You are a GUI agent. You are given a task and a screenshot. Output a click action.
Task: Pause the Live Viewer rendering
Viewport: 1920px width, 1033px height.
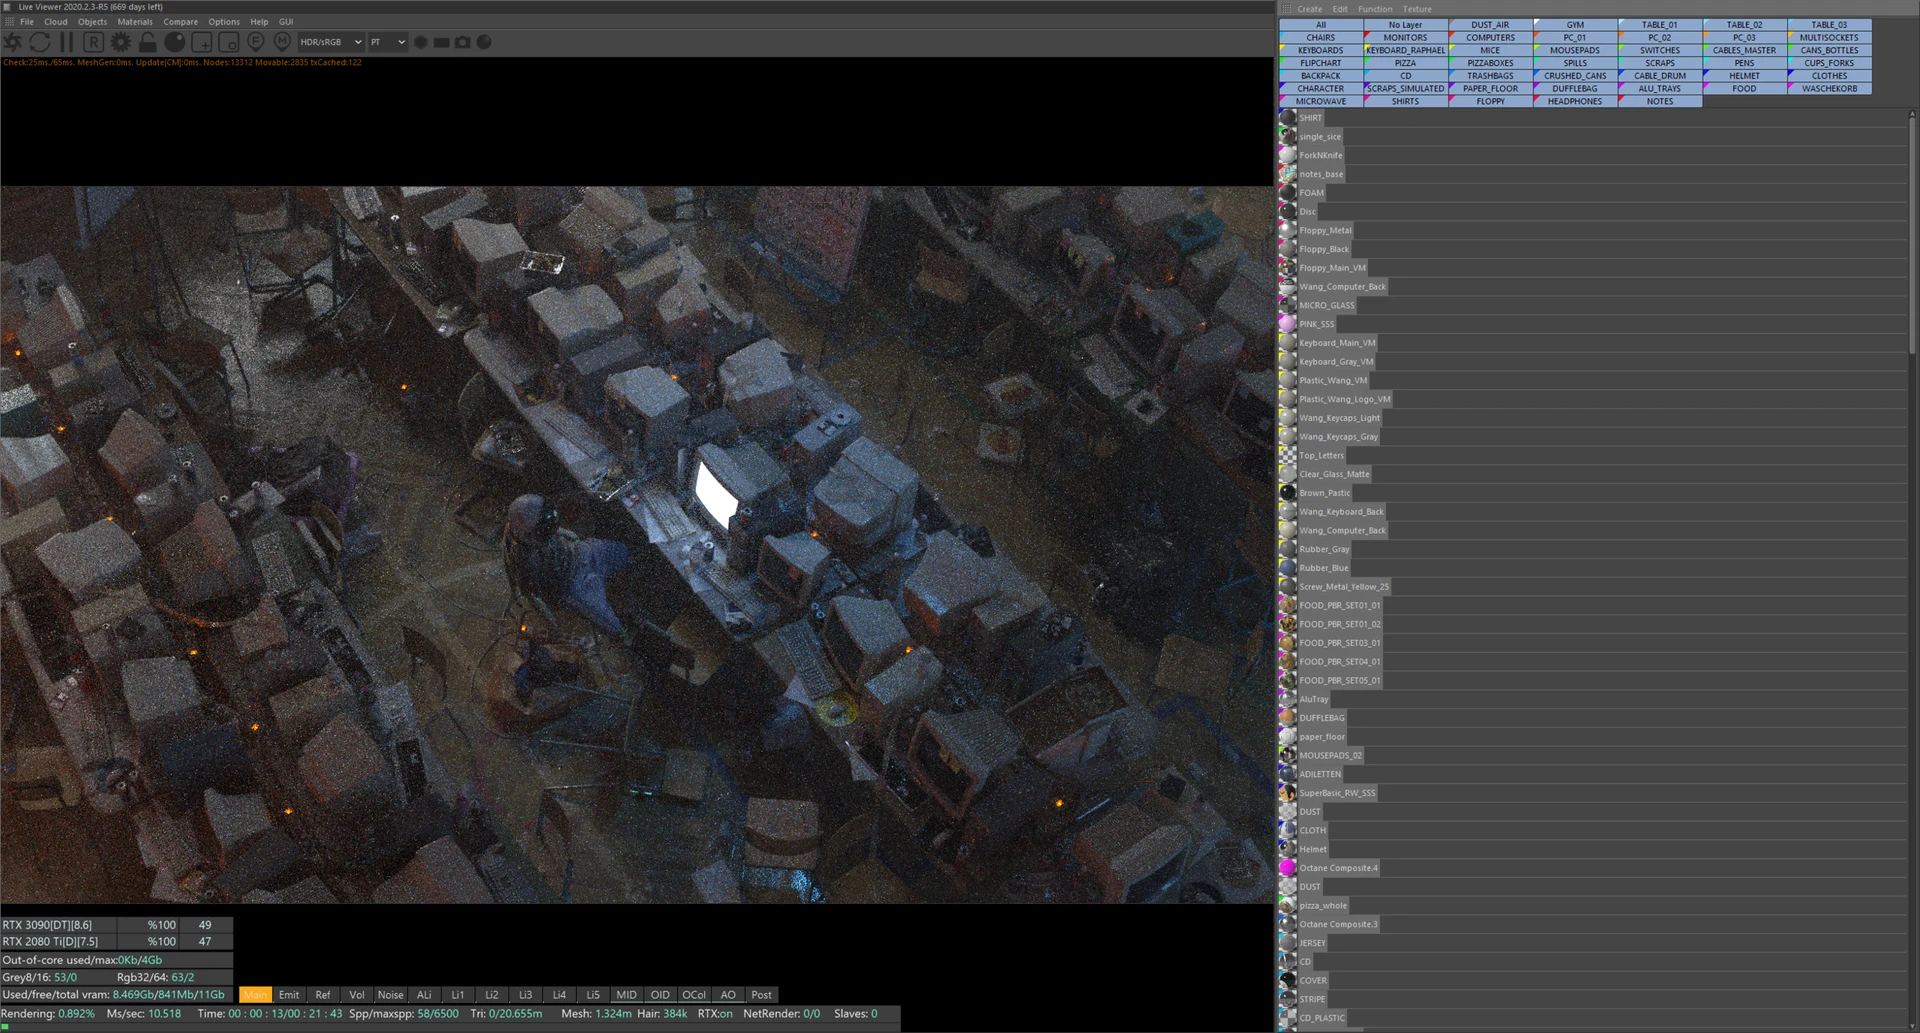(x=67, y=42)
